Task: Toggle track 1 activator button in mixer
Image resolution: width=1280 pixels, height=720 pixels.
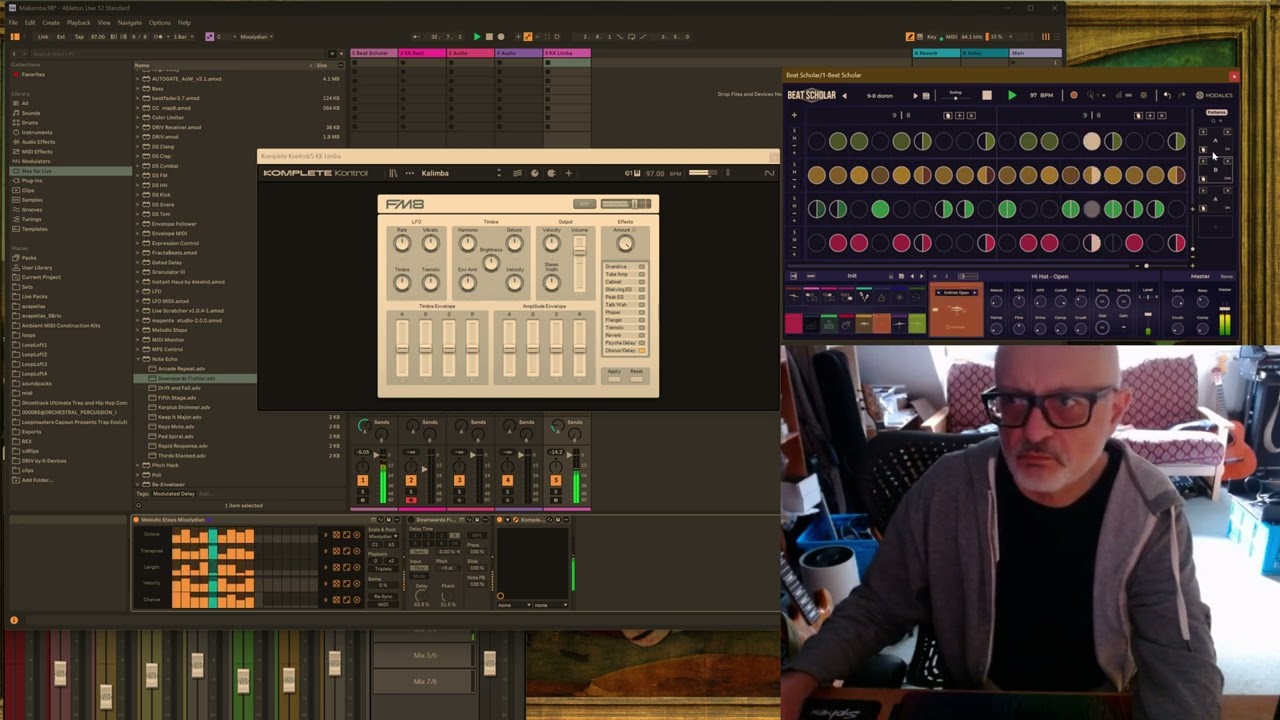Action: pyautogui.click(x=362, y=481)
